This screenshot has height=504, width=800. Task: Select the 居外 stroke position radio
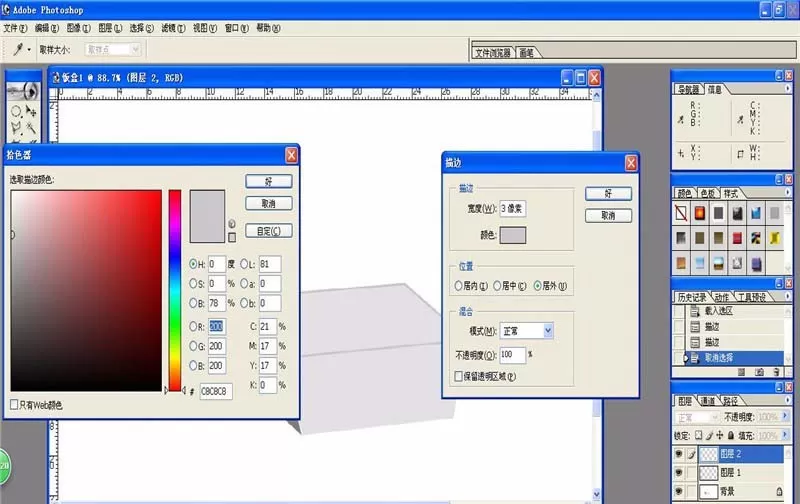(x=537, y=286)
